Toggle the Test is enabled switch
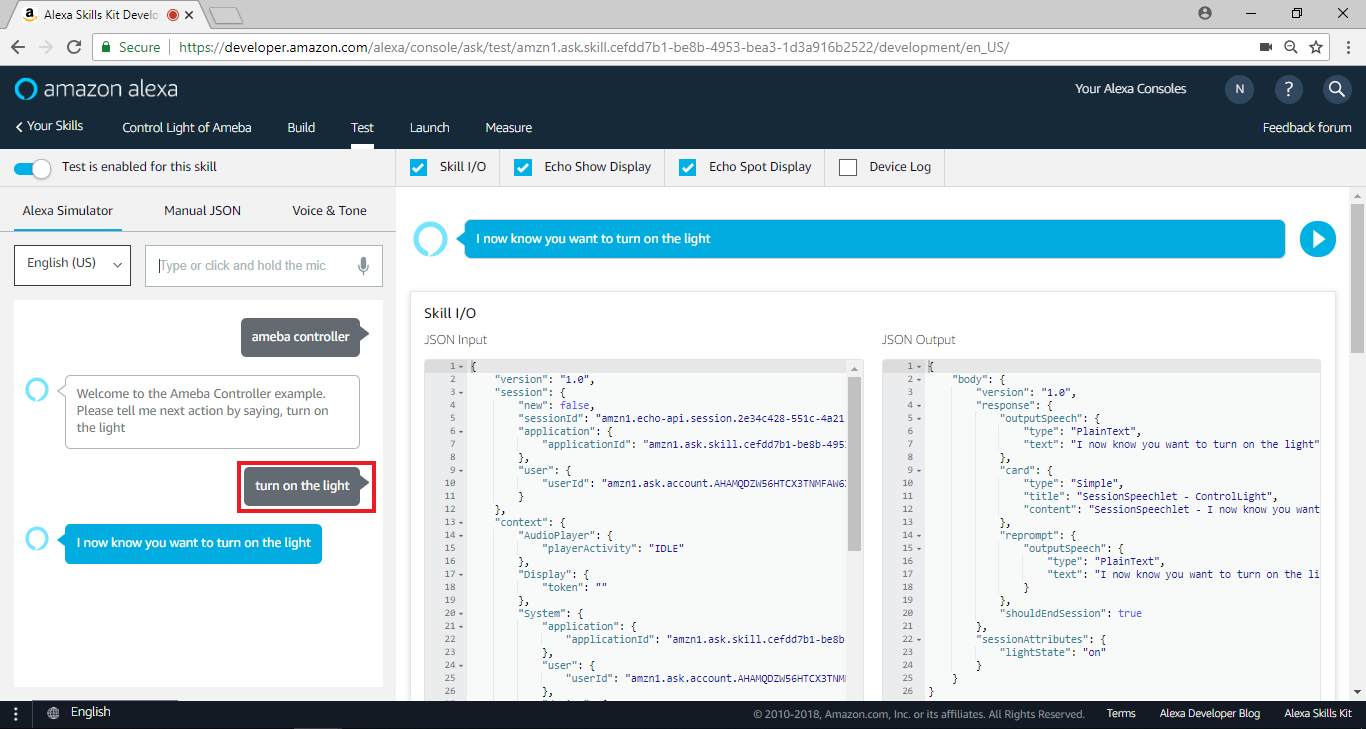Viewport: 1366px width, 729px height. click(32, 168)
